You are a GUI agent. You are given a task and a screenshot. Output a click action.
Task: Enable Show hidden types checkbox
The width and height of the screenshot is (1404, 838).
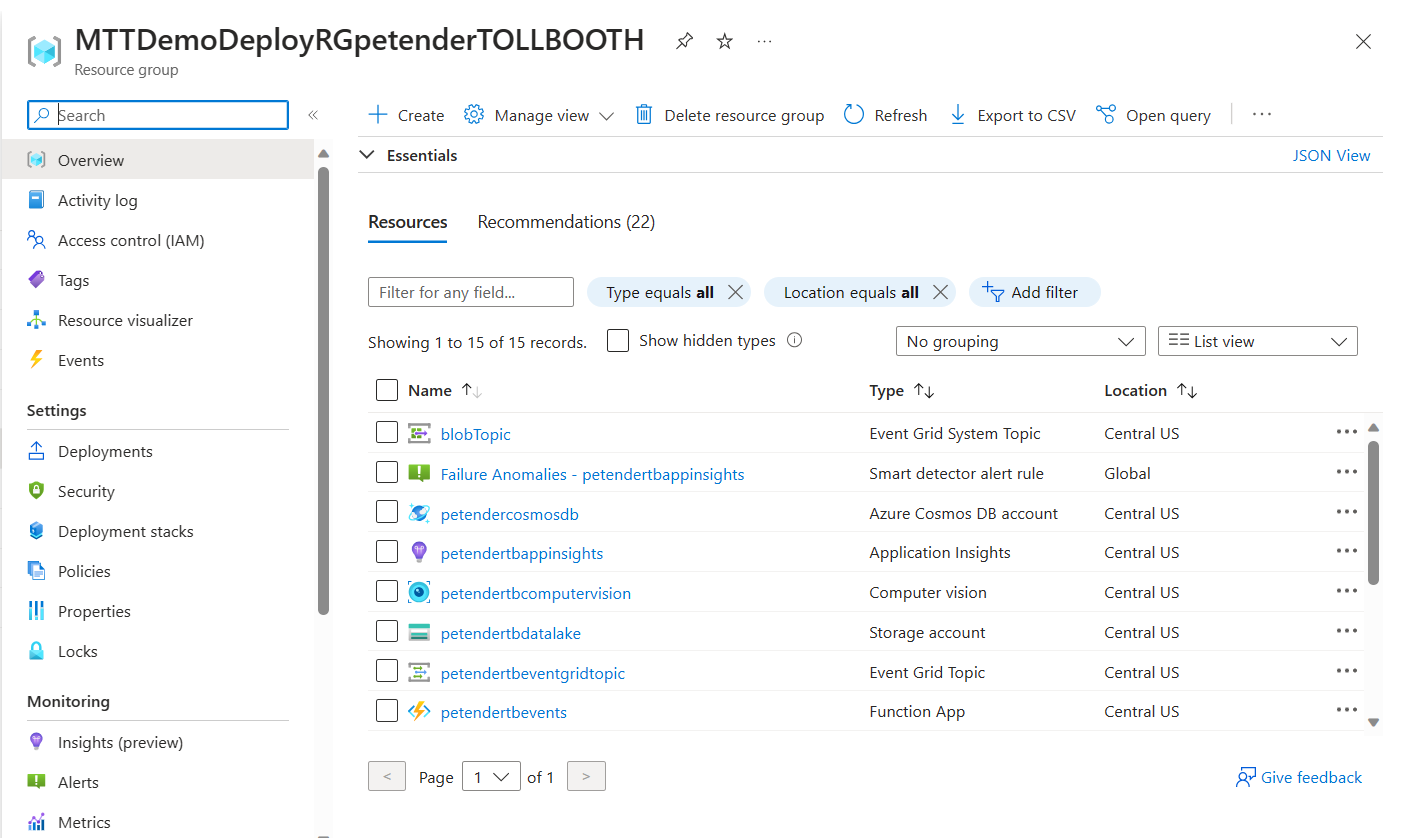coord(619,340)
